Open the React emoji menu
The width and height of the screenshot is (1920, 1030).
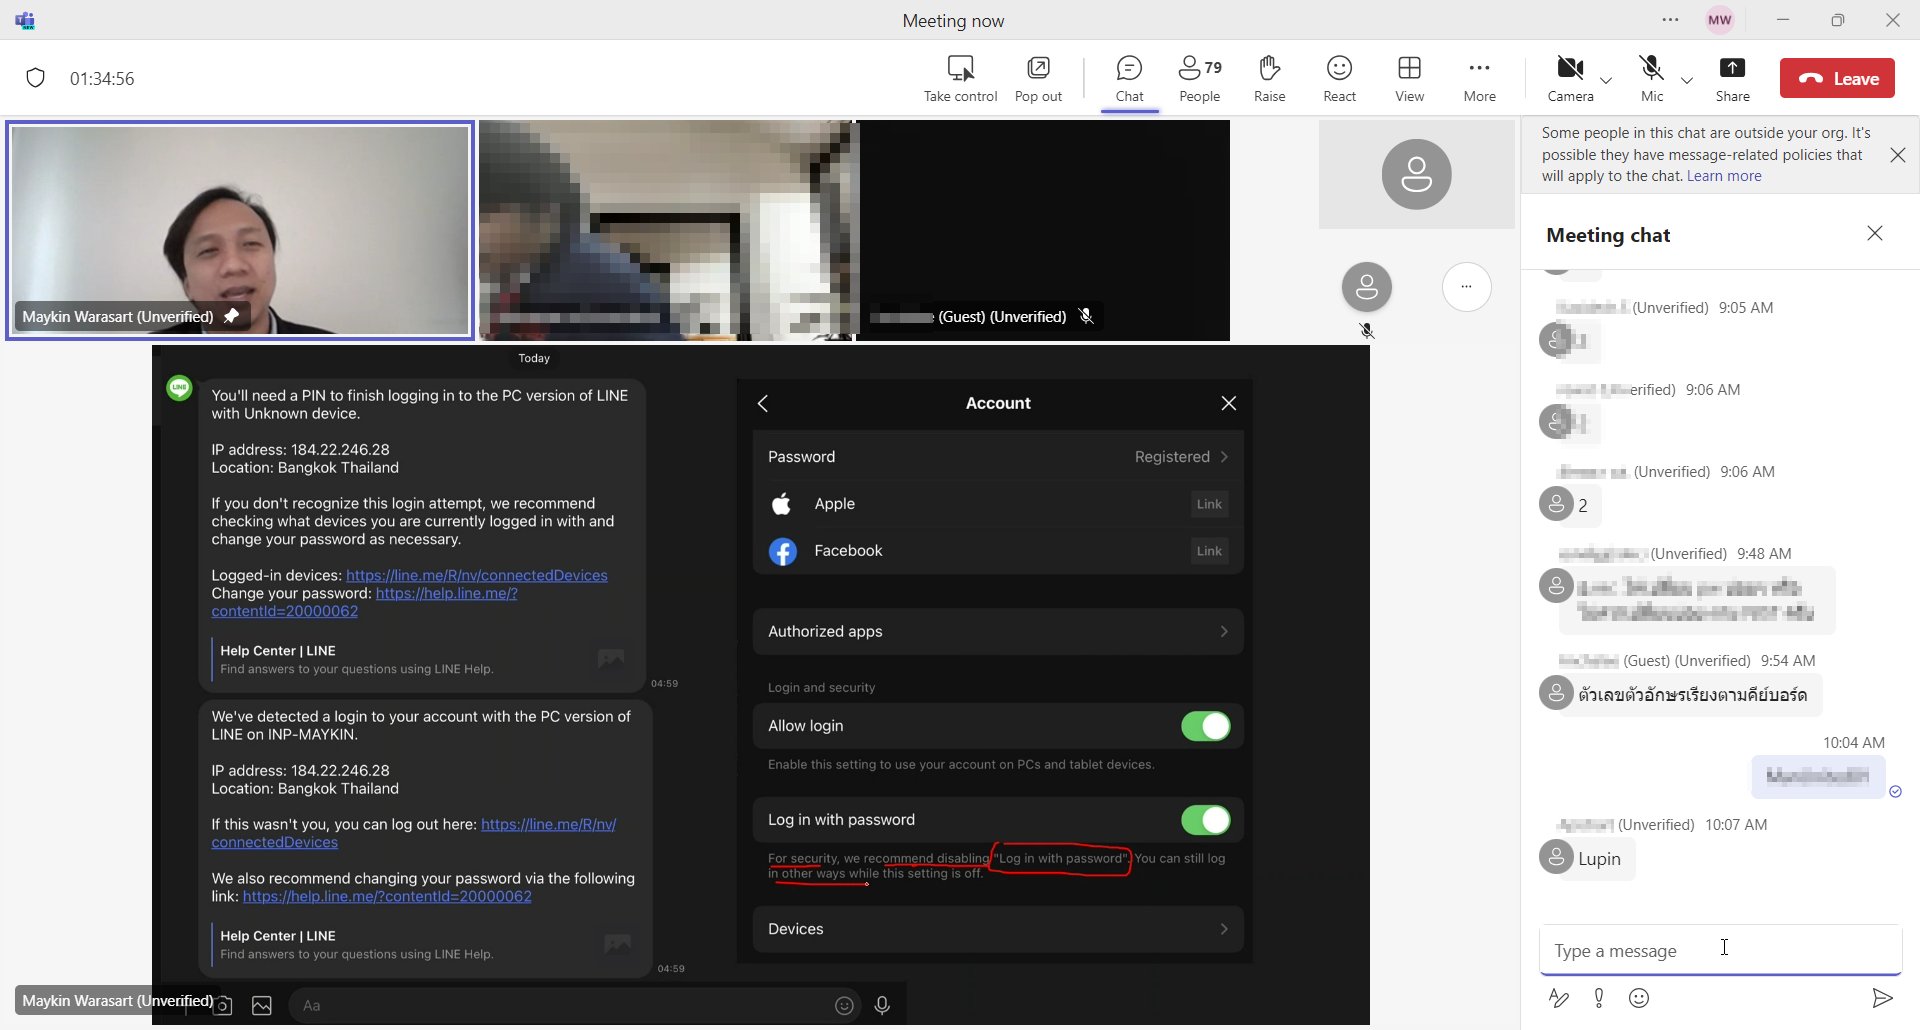coord(1339,69)
